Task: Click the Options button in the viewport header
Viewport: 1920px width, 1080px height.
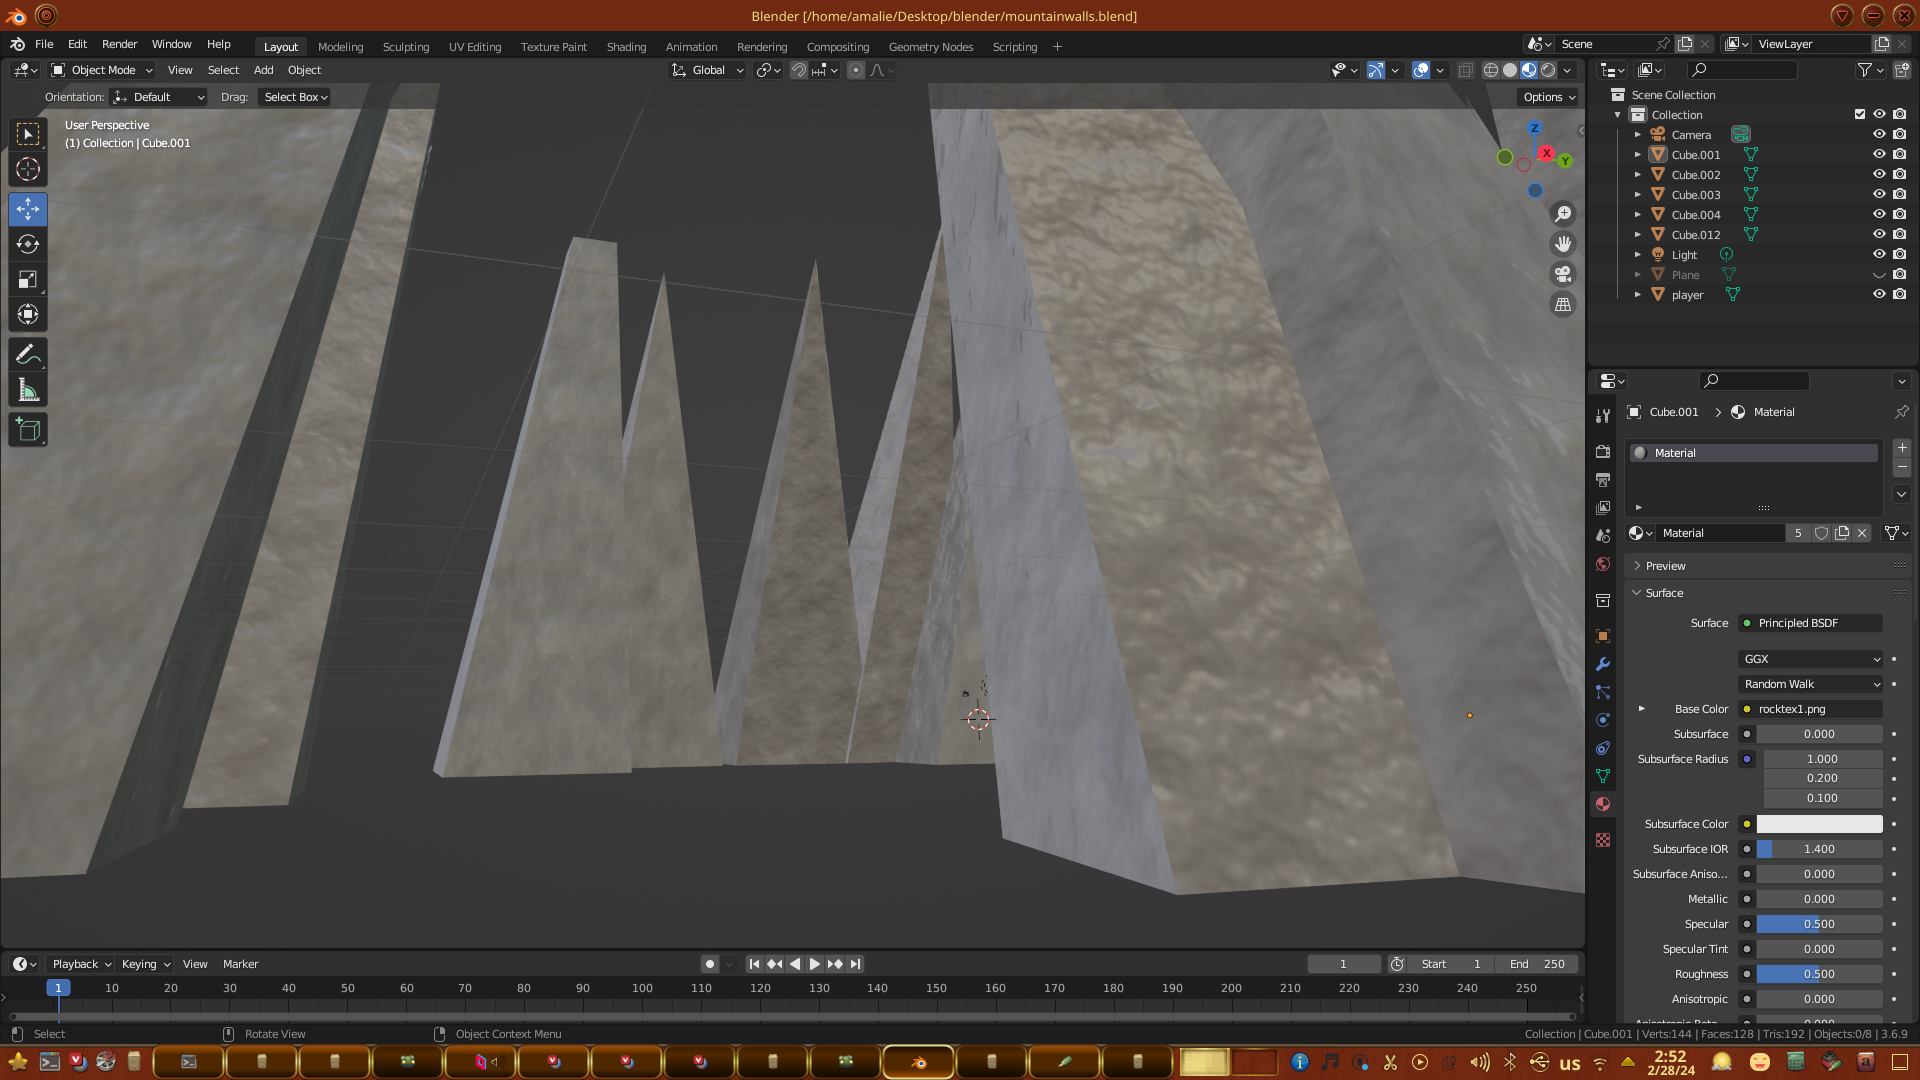Action: (1548, 97)
